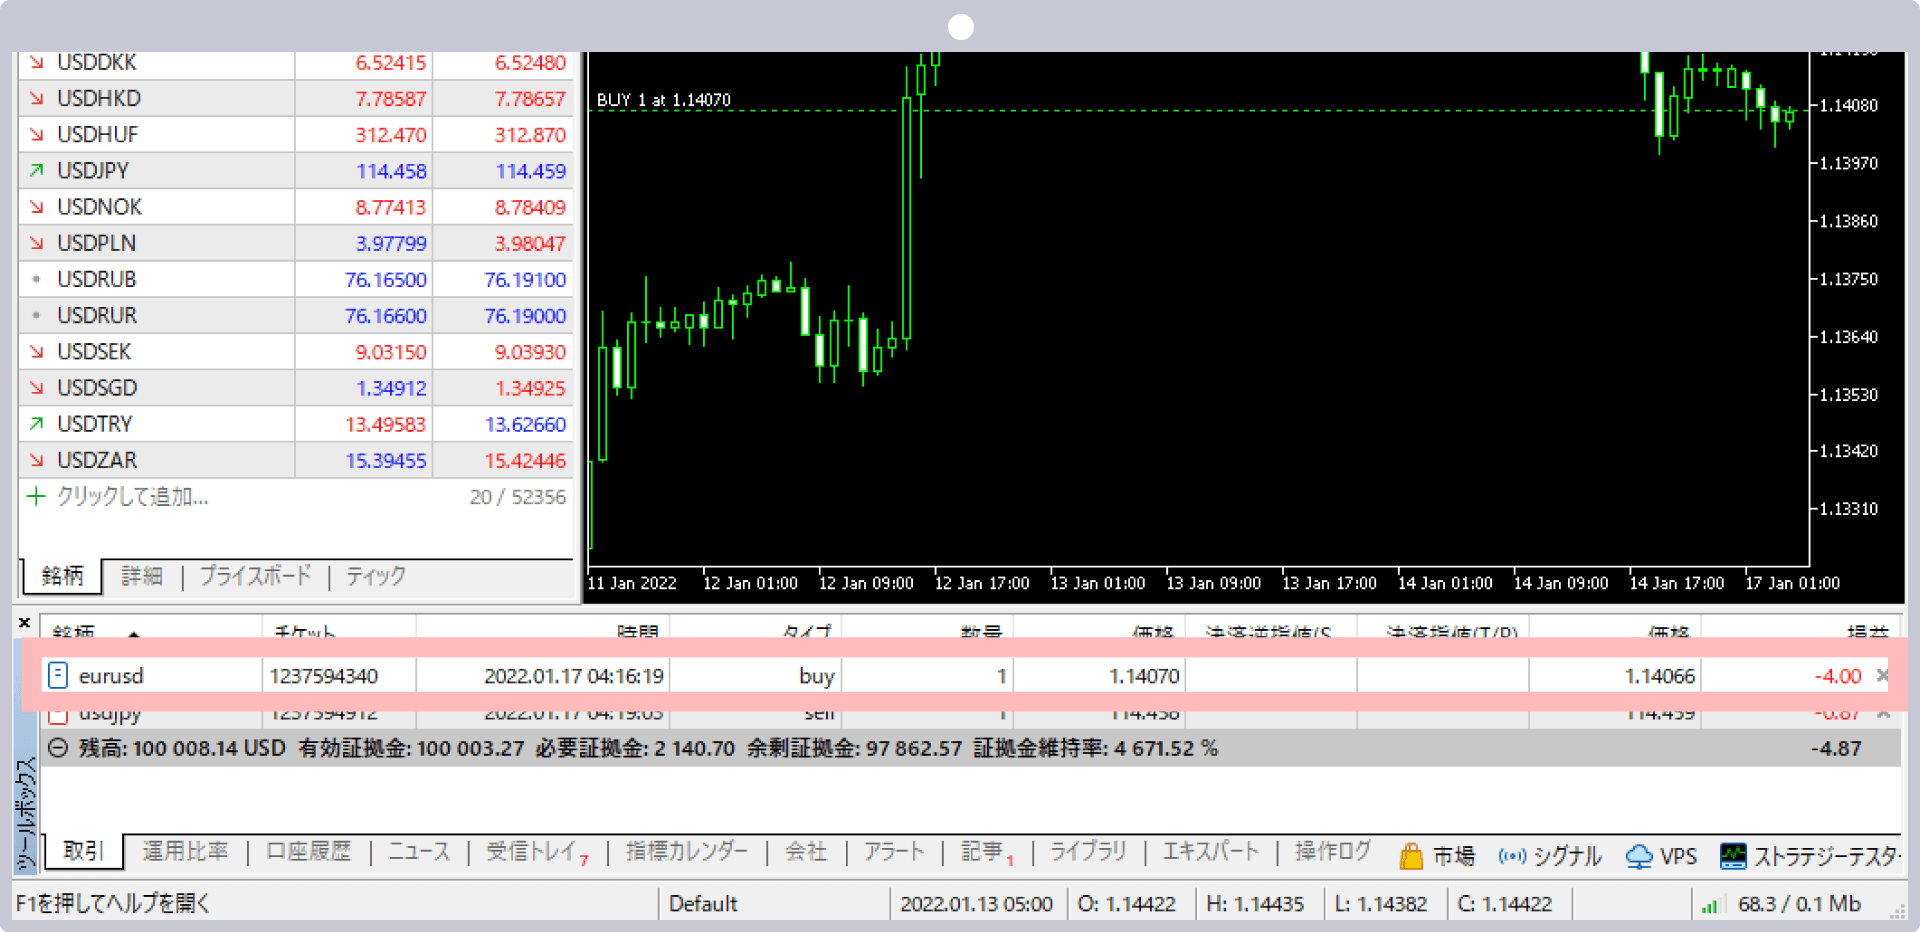Close the toolbox panel with the X

tap(24, 622)
